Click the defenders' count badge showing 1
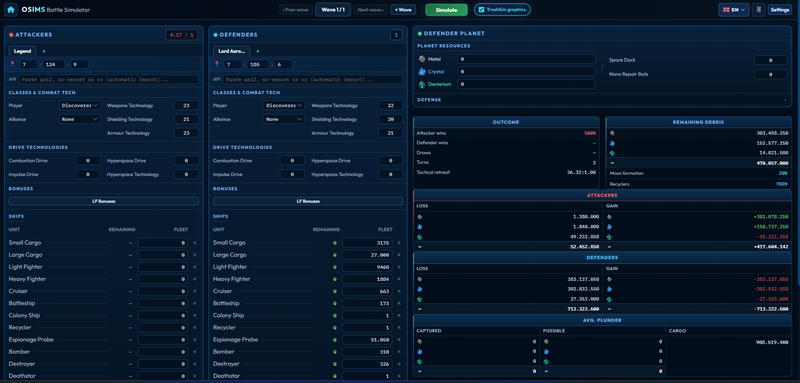 [x=396, y=35]
